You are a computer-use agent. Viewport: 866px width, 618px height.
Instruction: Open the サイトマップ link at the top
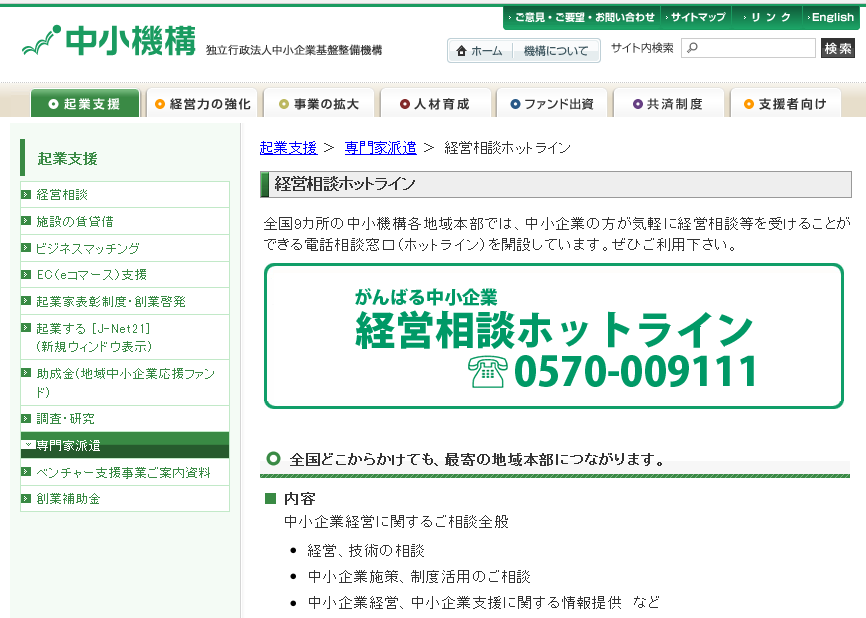coord(697,17)
